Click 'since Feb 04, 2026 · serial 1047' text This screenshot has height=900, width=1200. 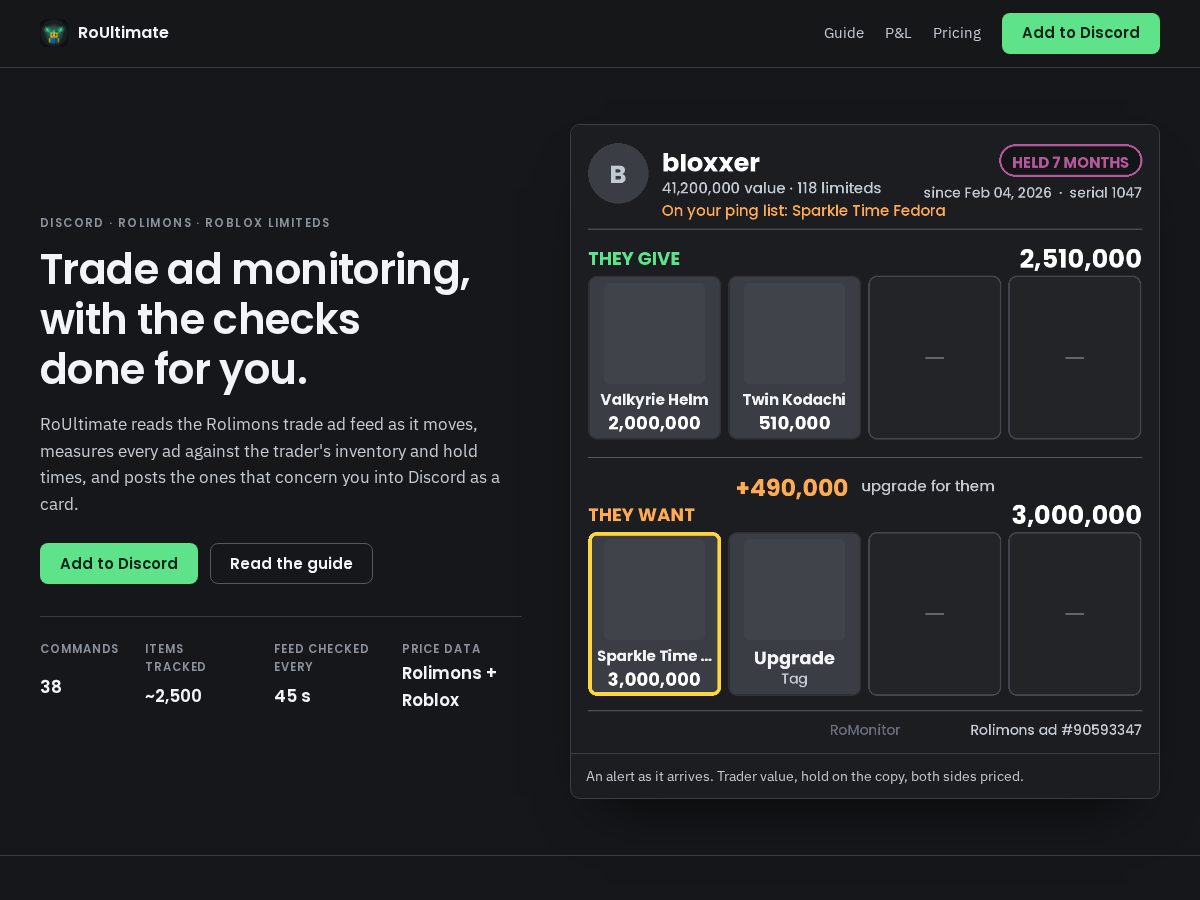[1032, 193]
